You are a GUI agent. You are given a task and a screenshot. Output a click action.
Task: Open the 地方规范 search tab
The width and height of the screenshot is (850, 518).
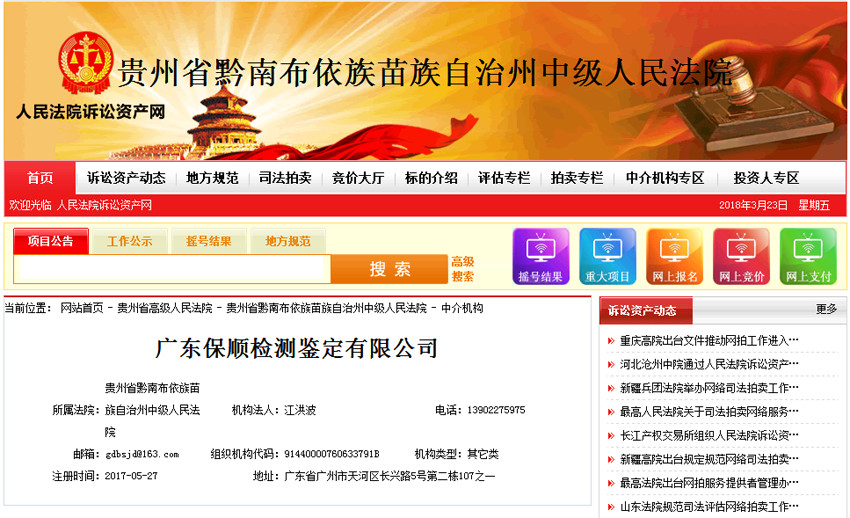[287, 241]
